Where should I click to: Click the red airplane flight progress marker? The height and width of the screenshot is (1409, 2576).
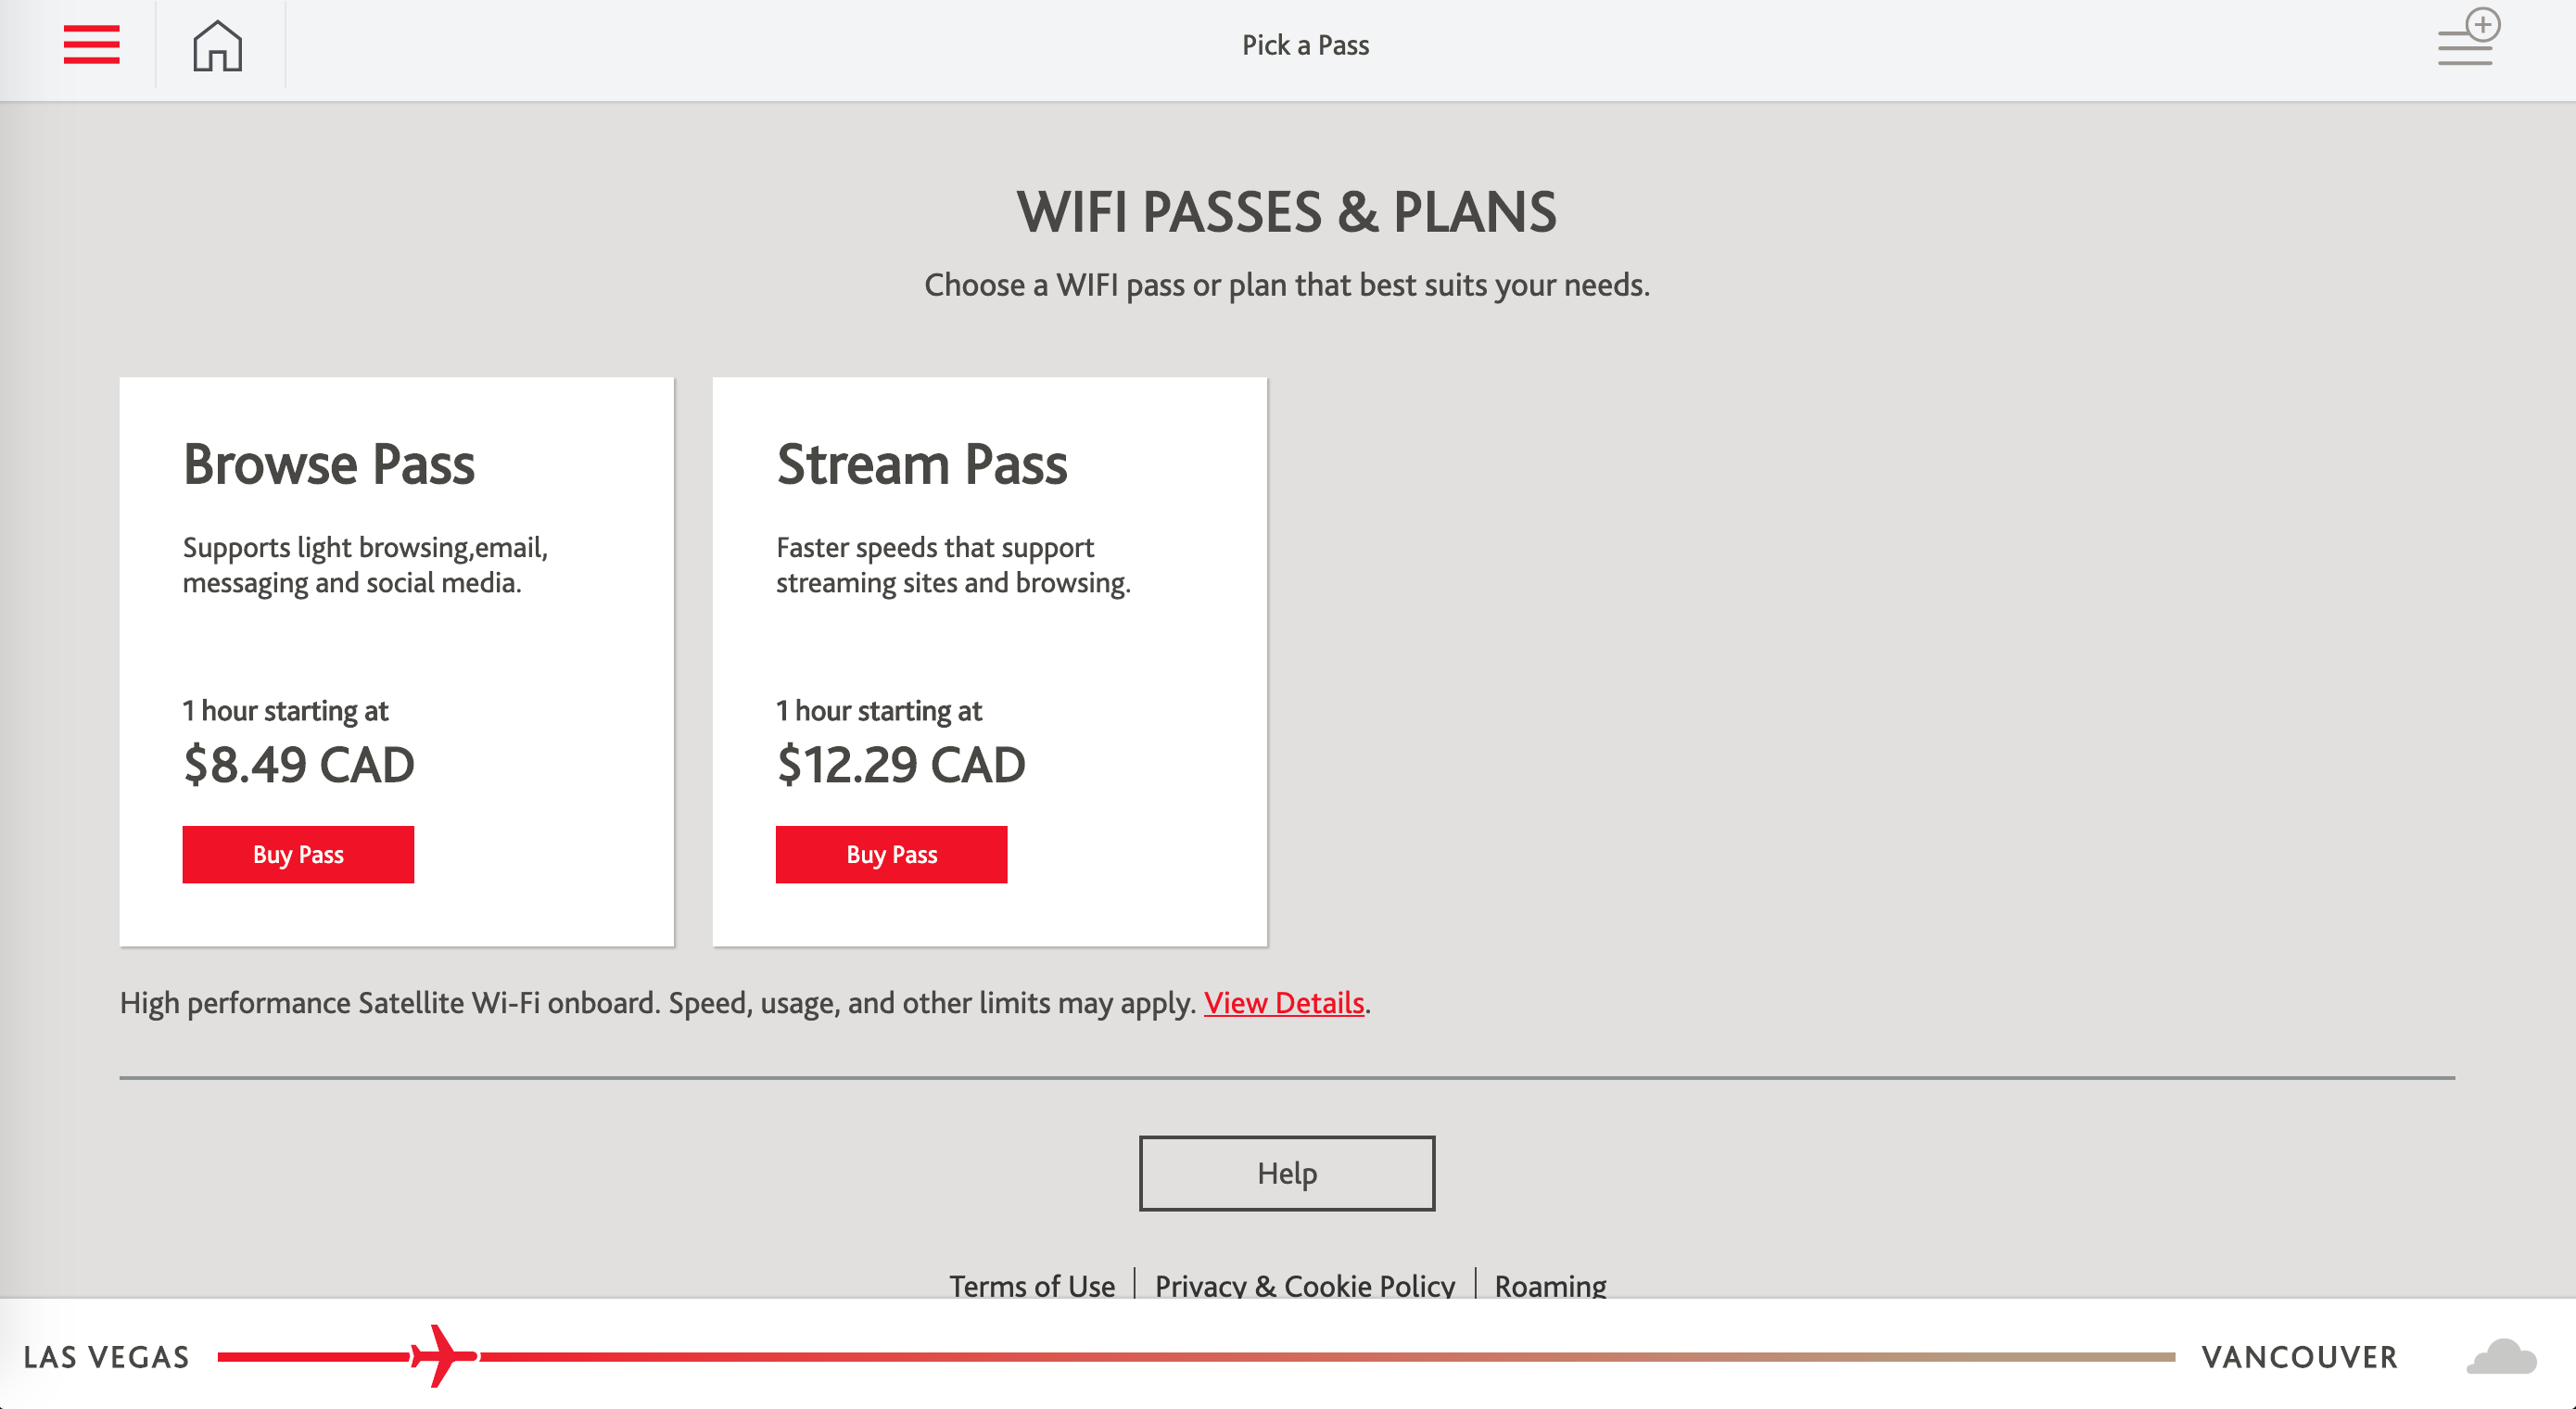coord(443,1356)
